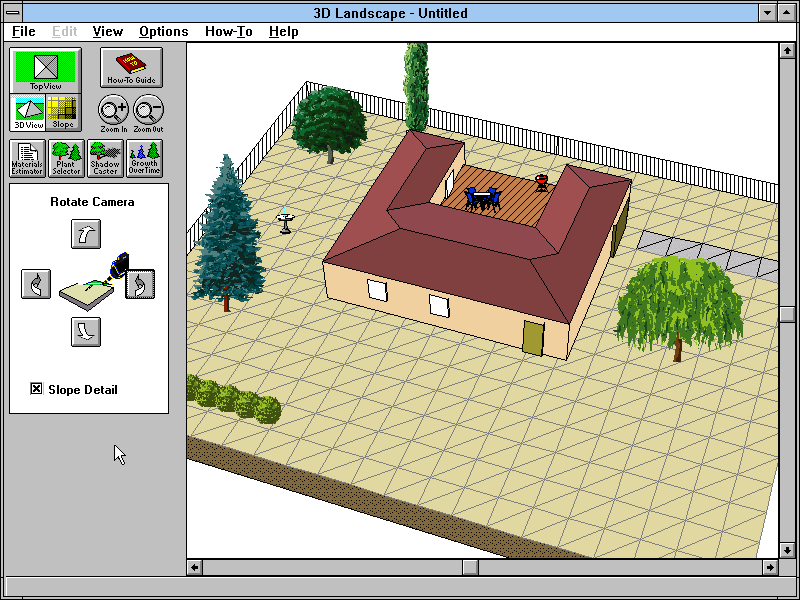Screen dimensions: 800x600
Task: Rotate camera upward with top arrow
Action: click(x=86, y=234)
